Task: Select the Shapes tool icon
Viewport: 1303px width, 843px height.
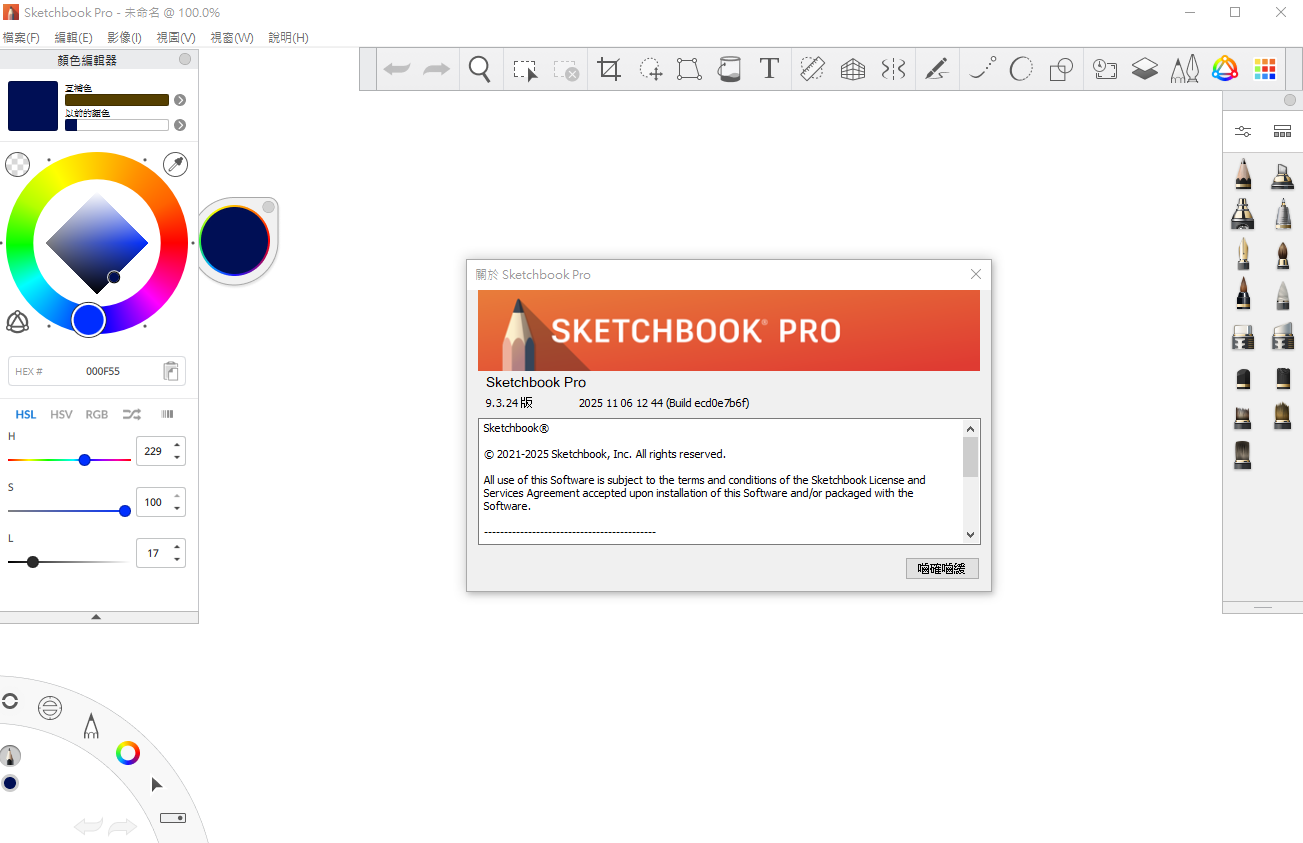Action: 1061,69
